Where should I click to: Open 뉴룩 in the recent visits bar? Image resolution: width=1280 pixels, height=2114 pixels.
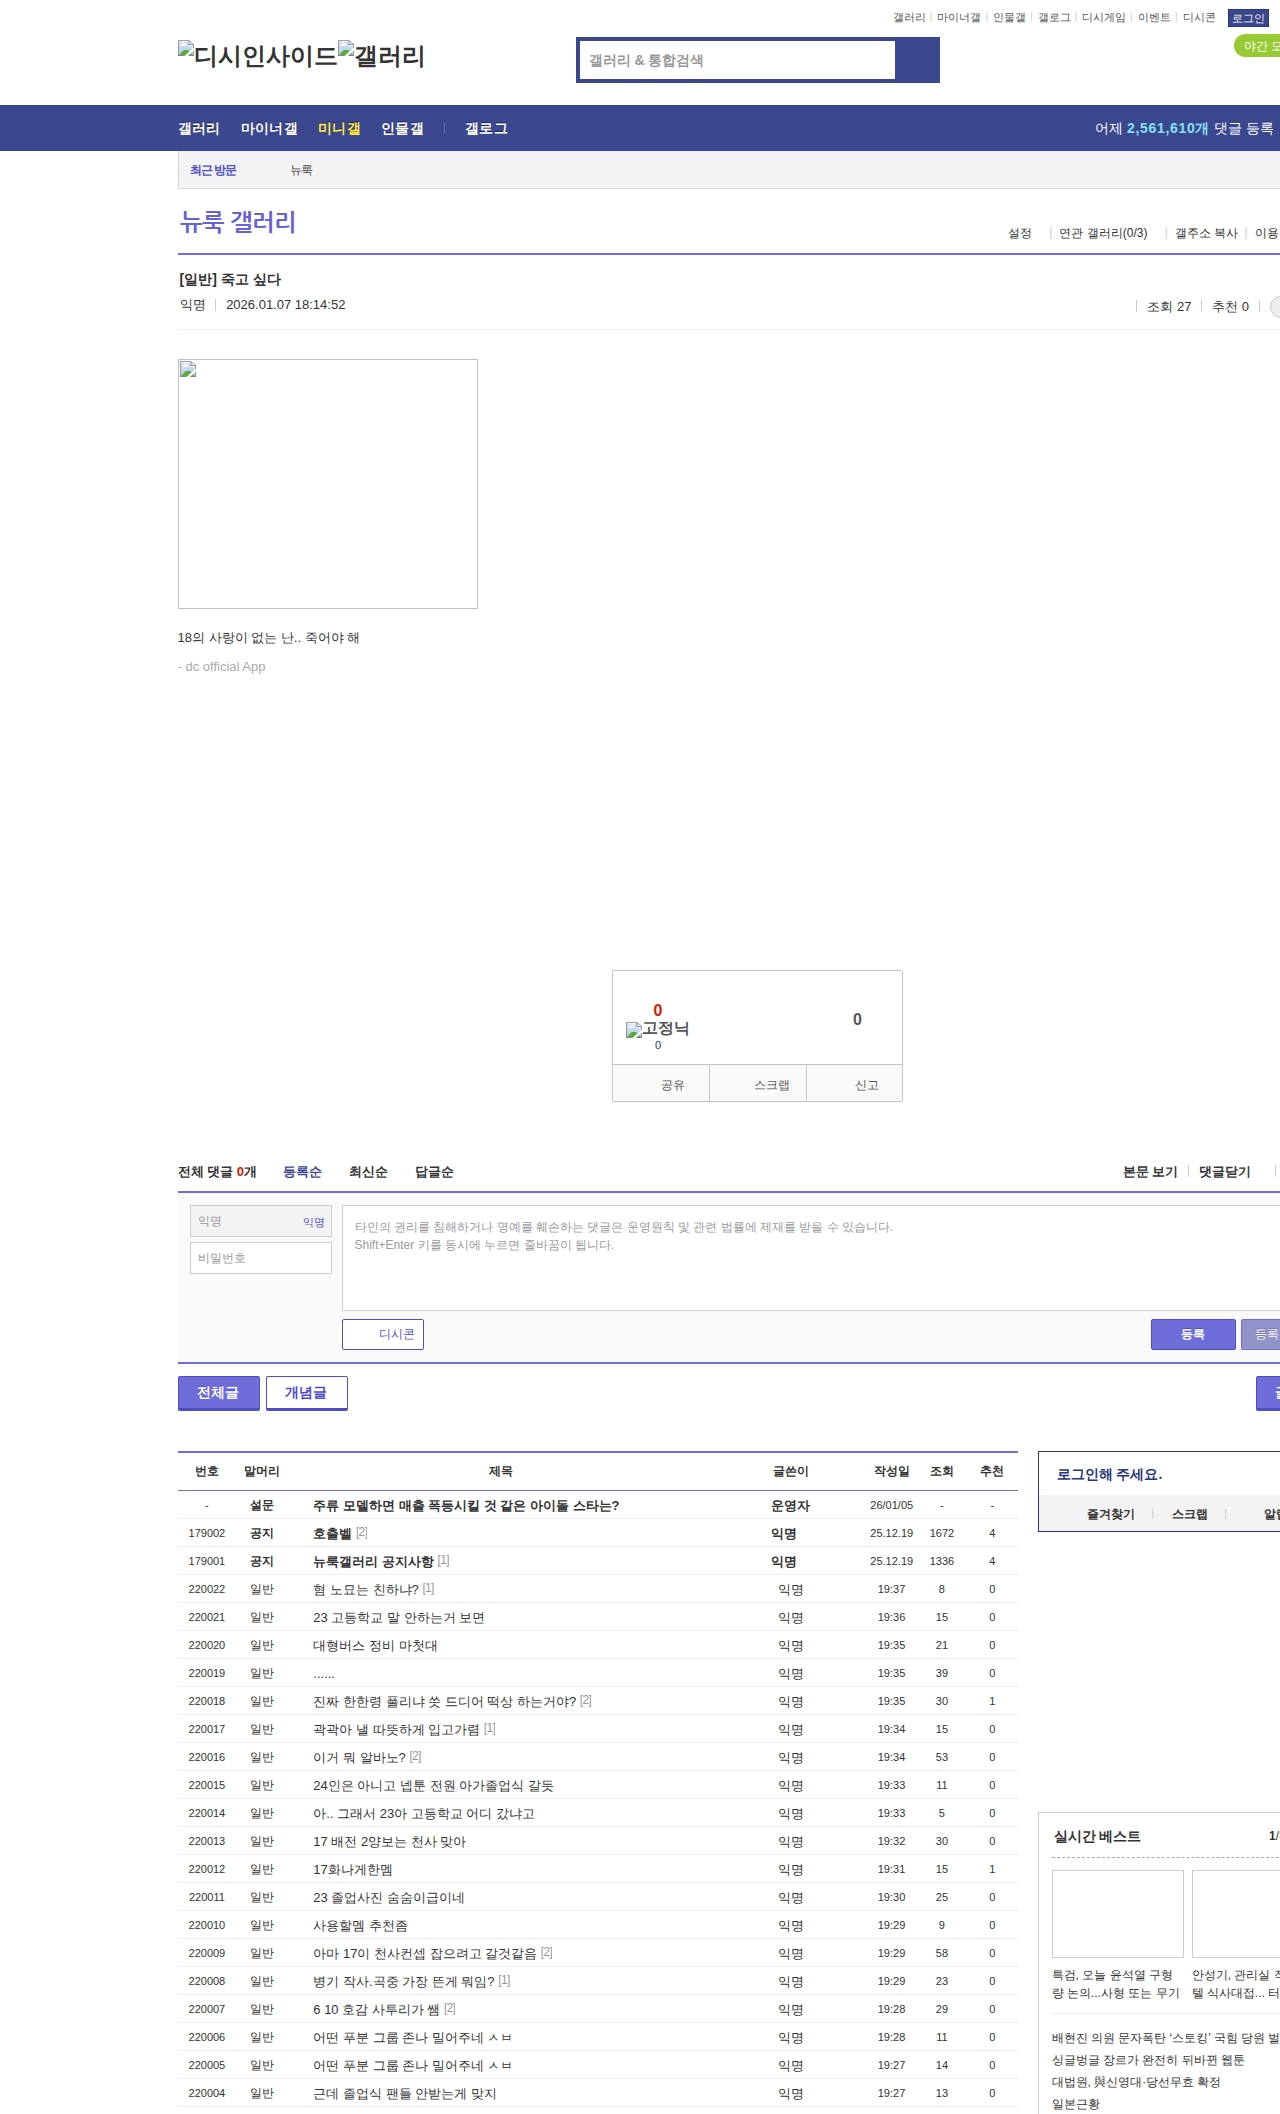pyautogui.click(x=302, y=170)
